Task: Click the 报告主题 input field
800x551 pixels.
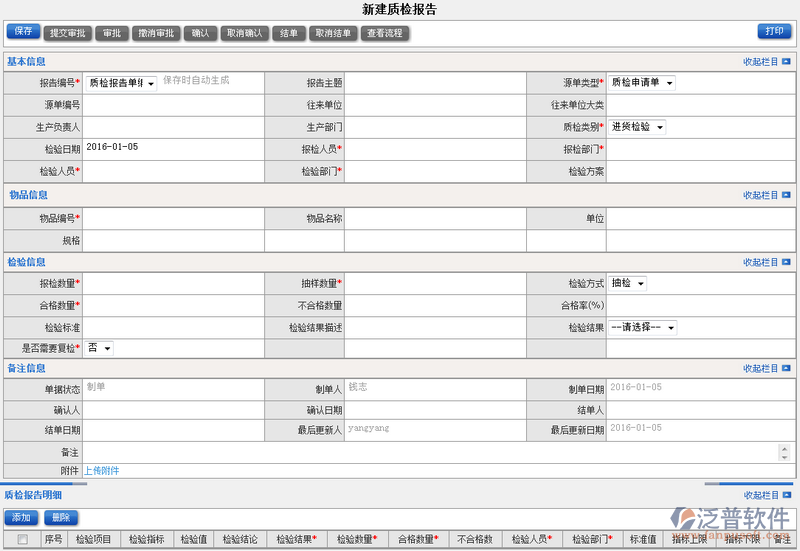Action: pyautogui.click(x=435, y=83)
